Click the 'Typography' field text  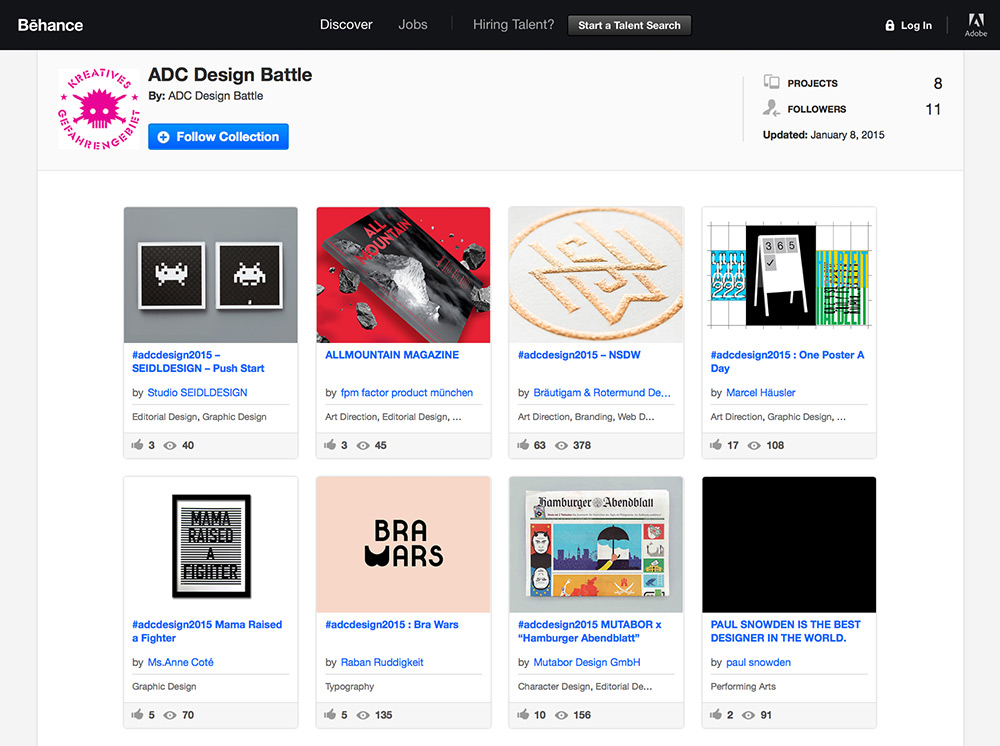(x=349, y=687)
